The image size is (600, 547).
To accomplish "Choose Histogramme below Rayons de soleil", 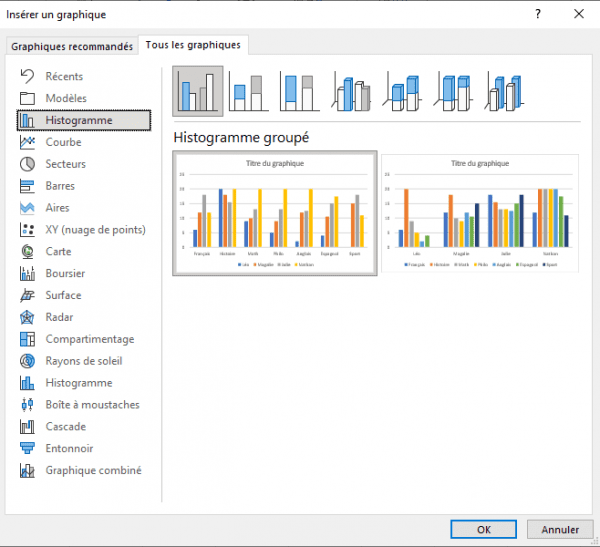I will [84, 383].
